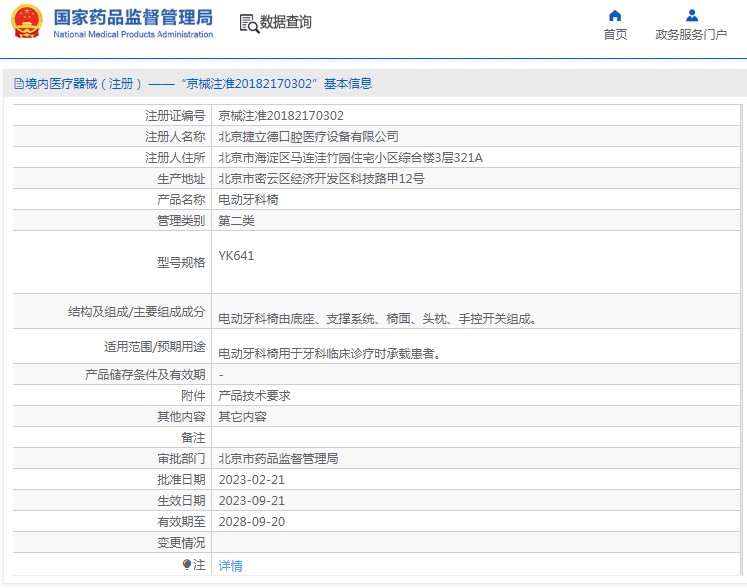Click the 注册人名称 label
The image size is (747, 588).
click(175, 137)
